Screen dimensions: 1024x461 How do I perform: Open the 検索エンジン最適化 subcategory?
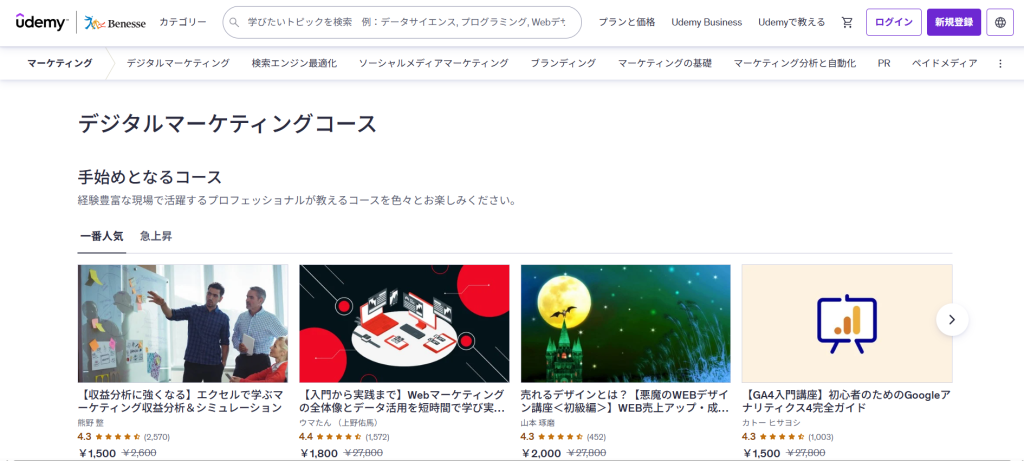294,63
